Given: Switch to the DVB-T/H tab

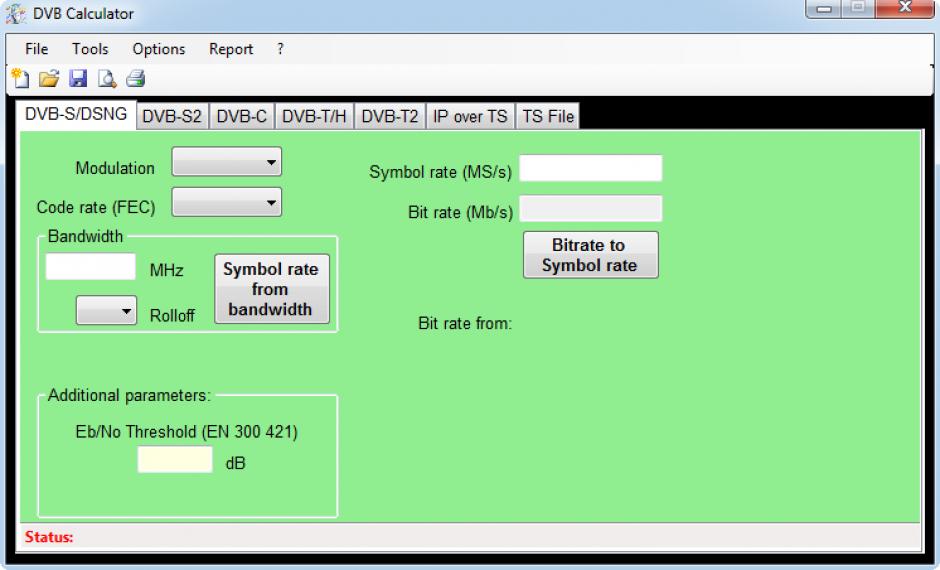Looking at the screenshot, I should [x=314, y=116].
